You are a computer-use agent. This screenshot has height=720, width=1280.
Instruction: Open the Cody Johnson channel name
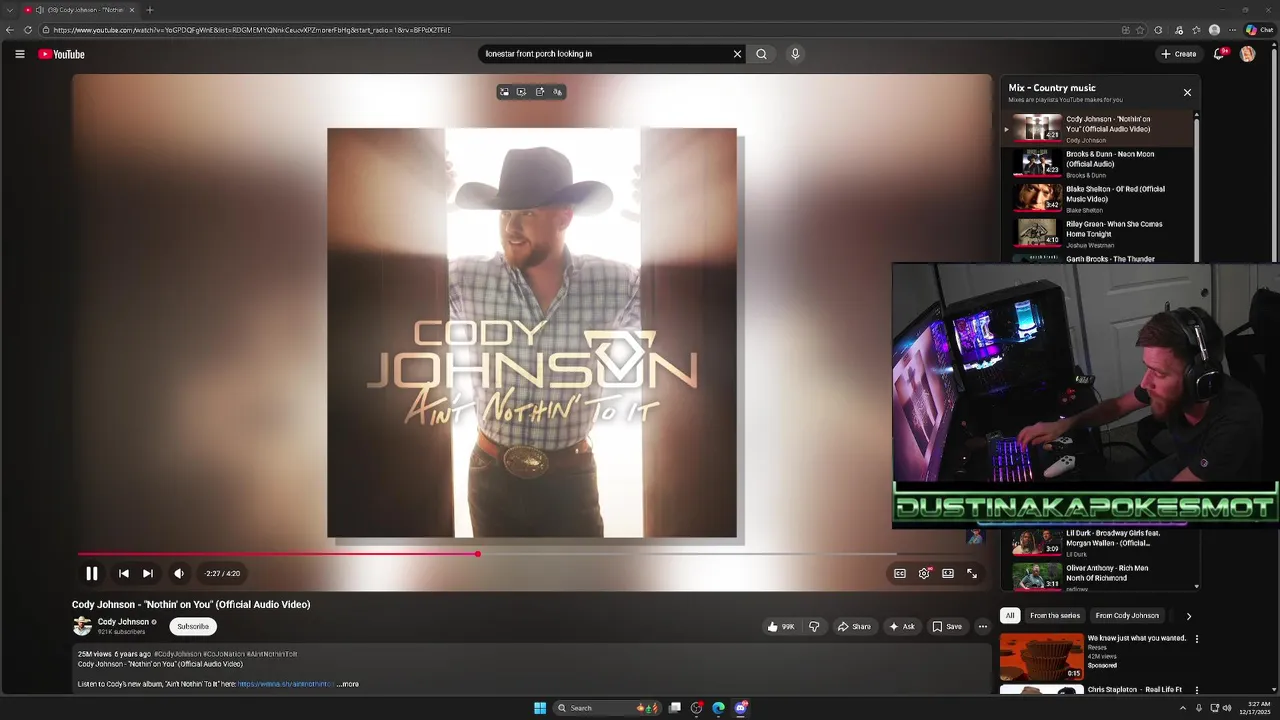click(123, 621)
